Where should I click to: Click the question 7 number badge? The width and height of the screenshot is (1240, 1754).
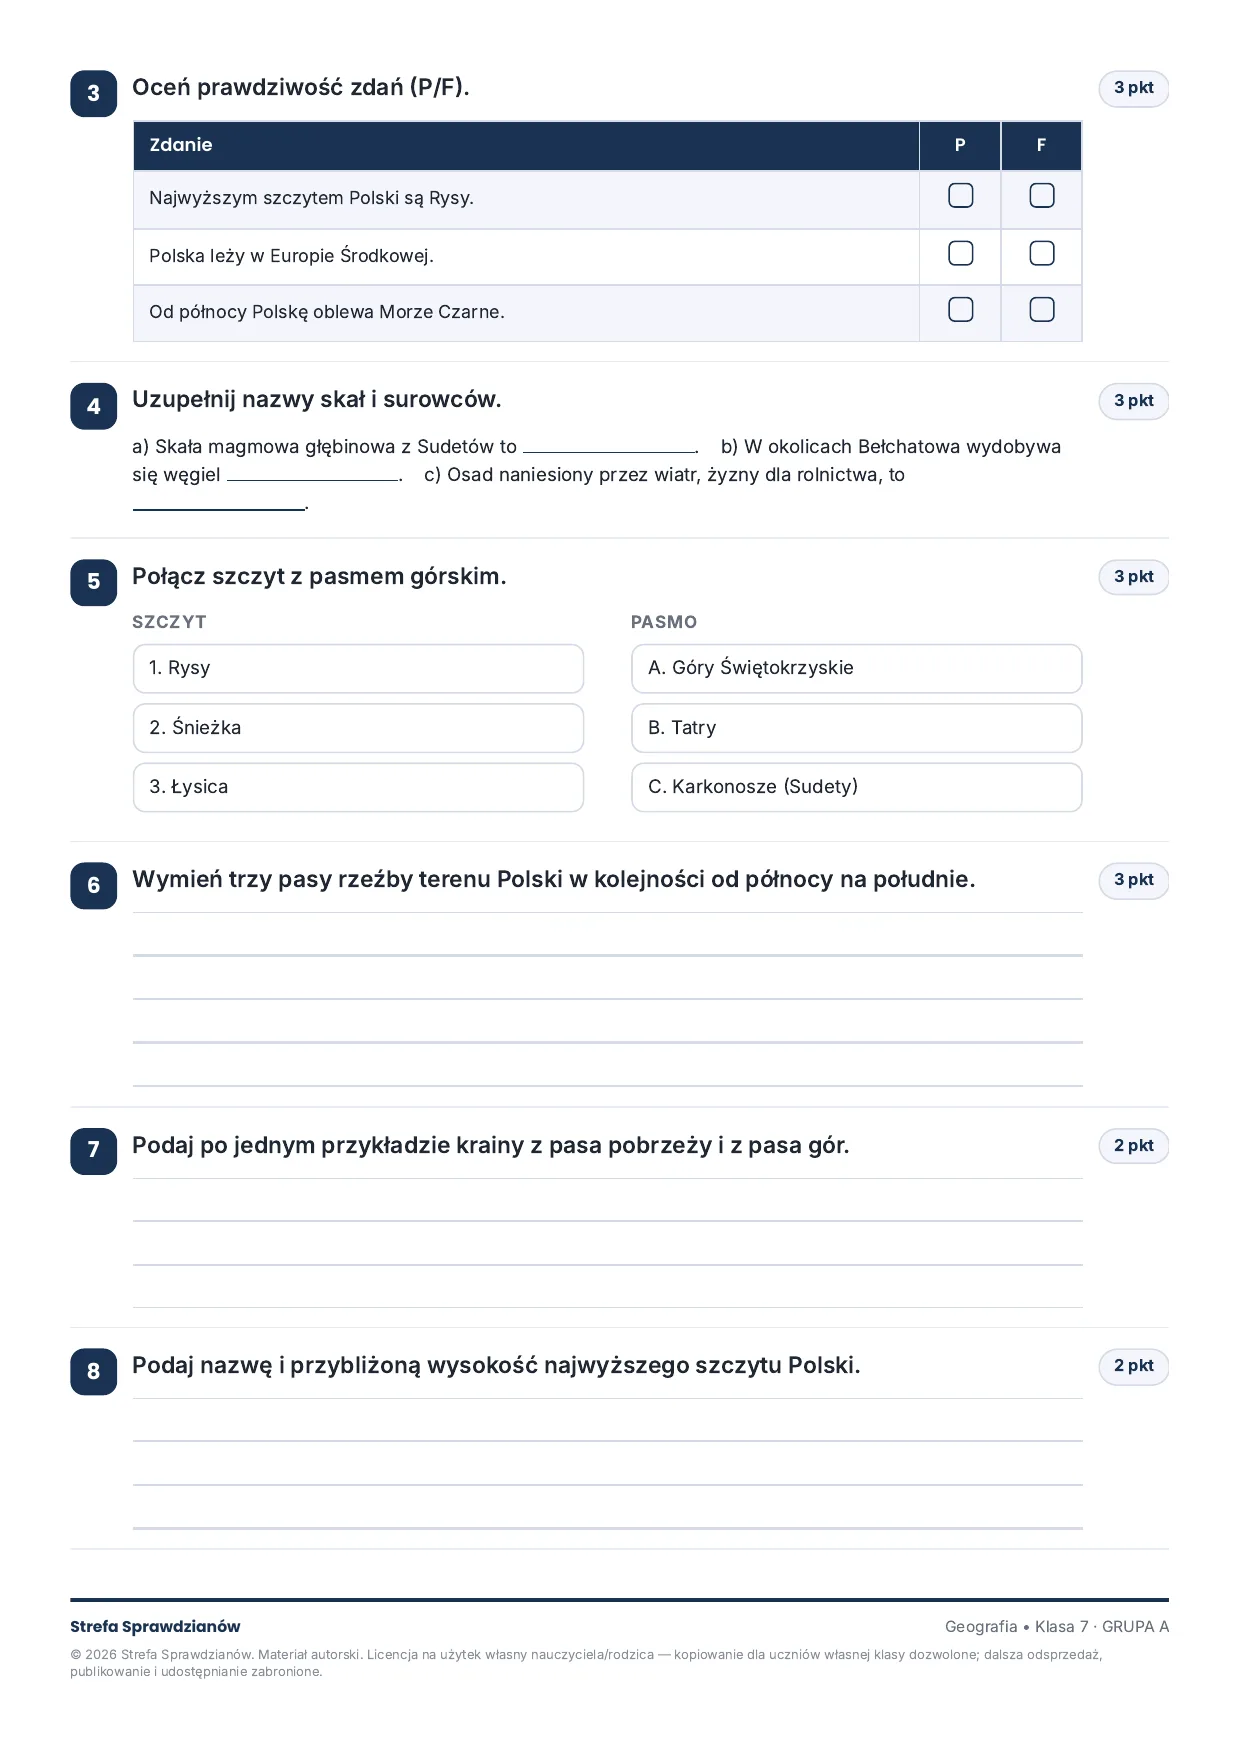tap(93, 1151)
